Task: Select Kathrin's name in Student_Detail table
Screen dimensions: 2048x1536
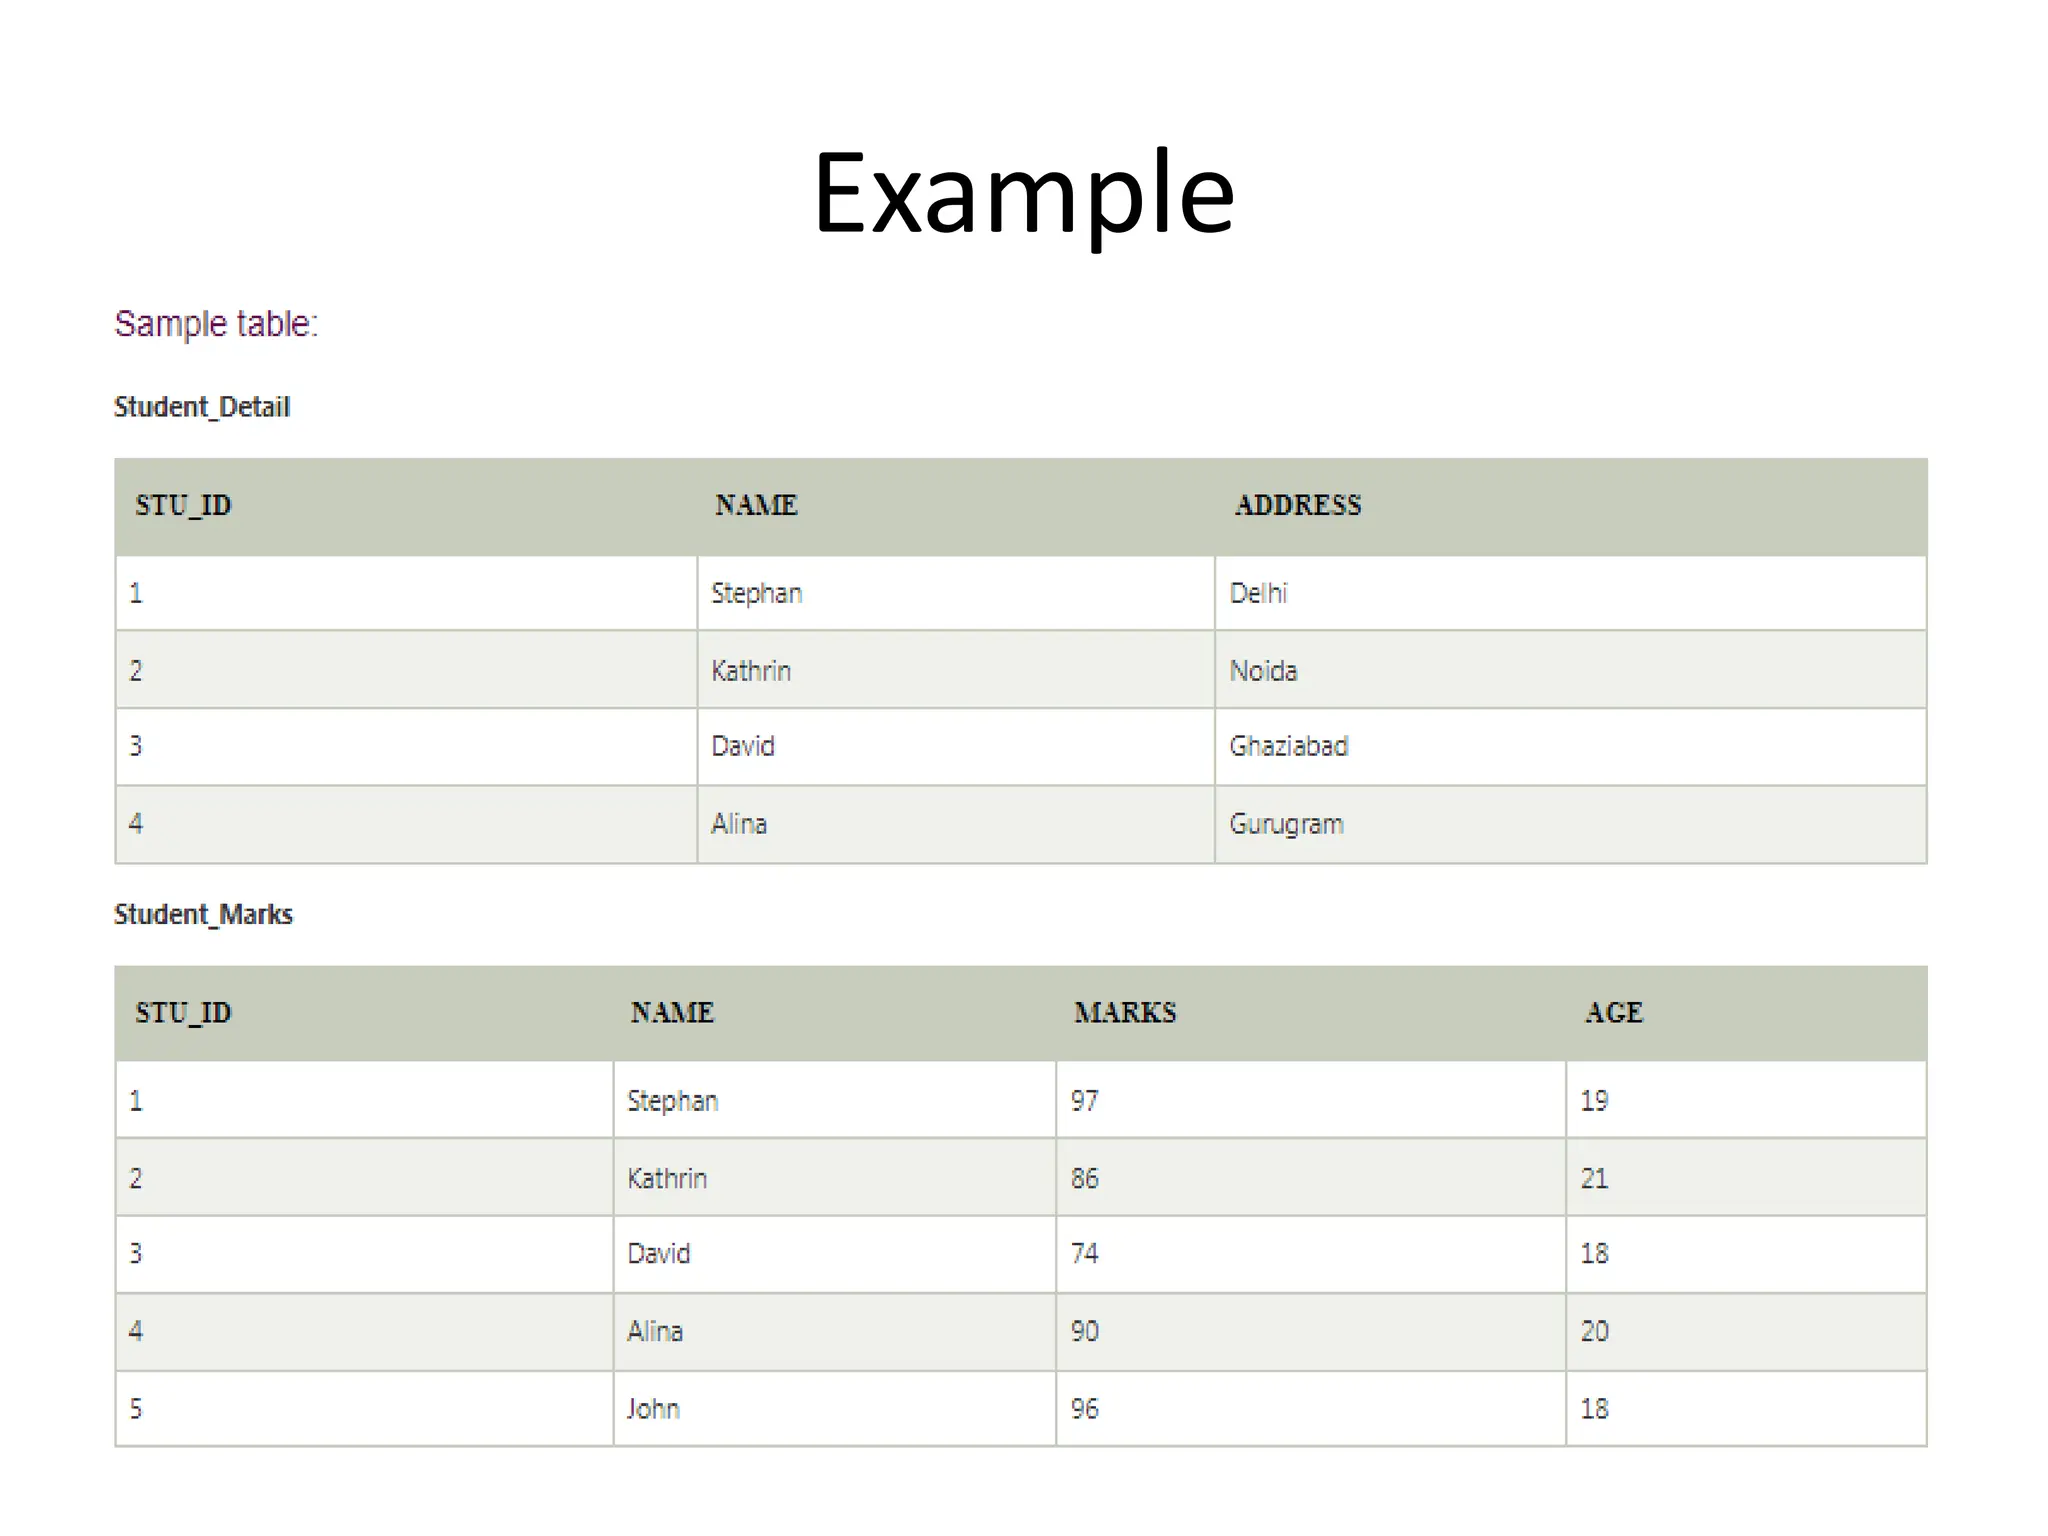Action: tap(751, 671)
